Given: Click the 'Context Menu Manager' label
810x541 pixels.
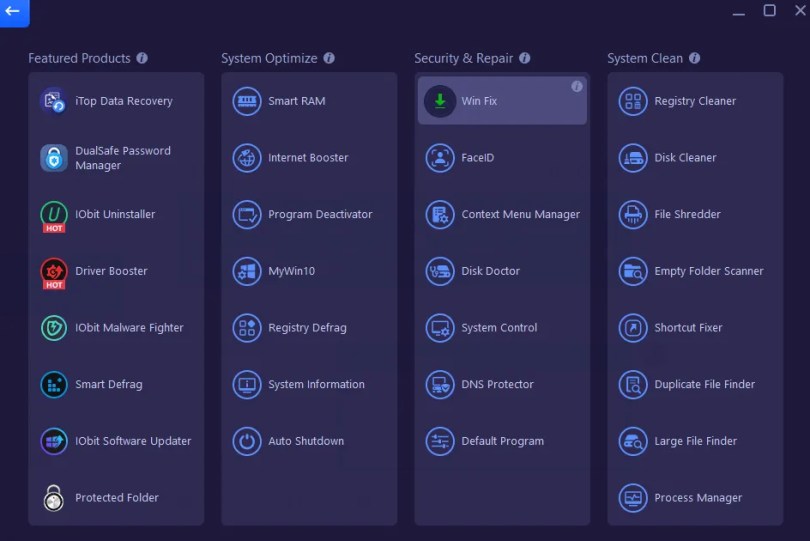Looking at the screenshot, I should click(x=520, y=214).
